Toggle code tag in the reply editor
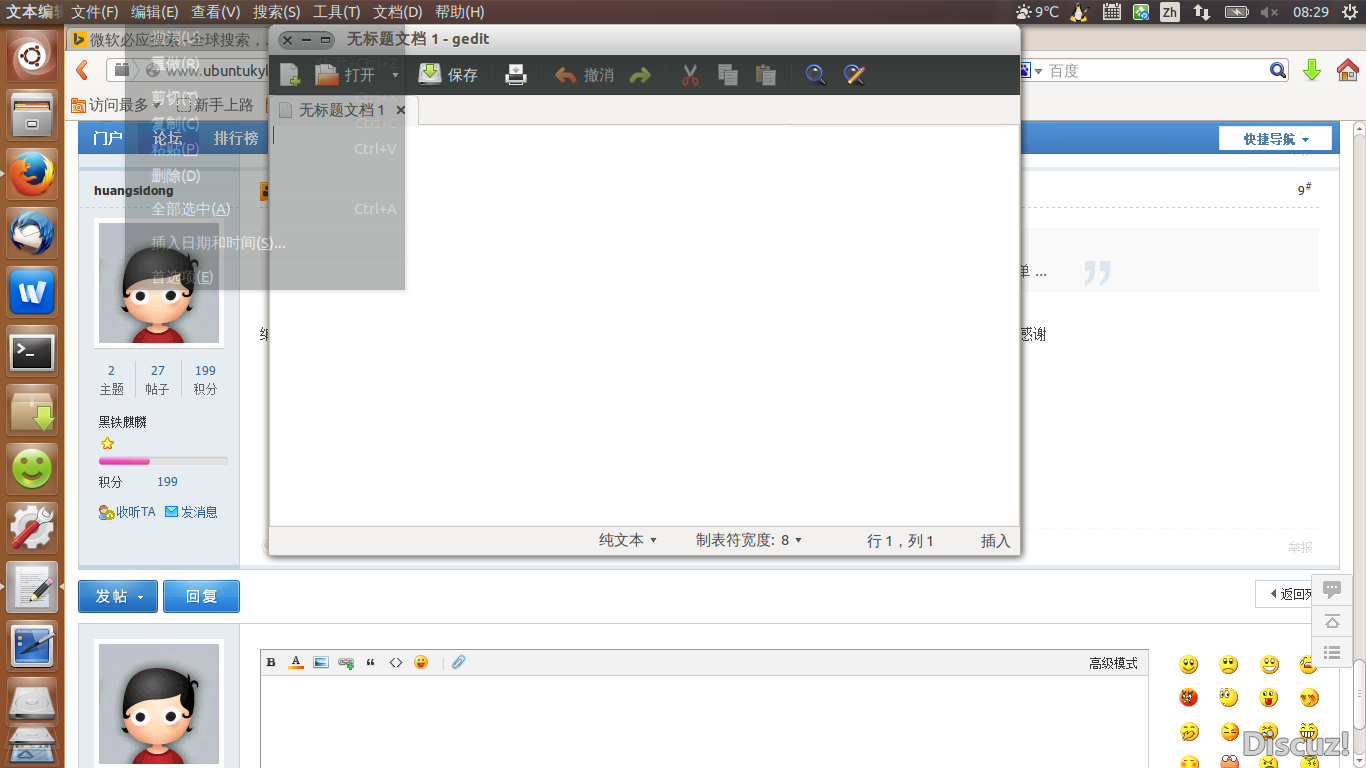This screenshot has width=1366, height=768. point(396,662)
